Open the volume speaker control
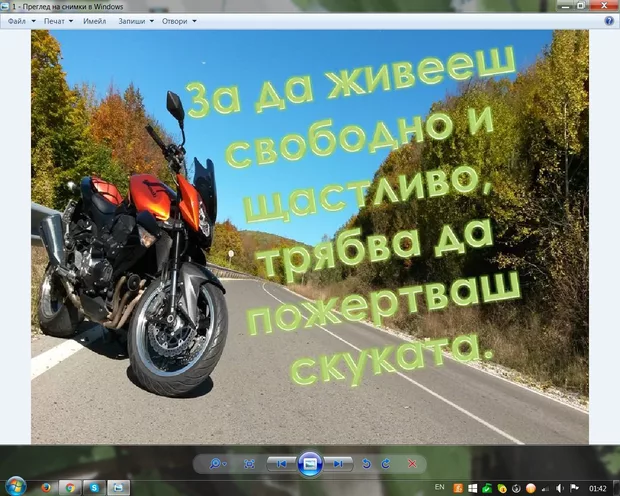This screenshot has height=496, width=620. point(560,488)
